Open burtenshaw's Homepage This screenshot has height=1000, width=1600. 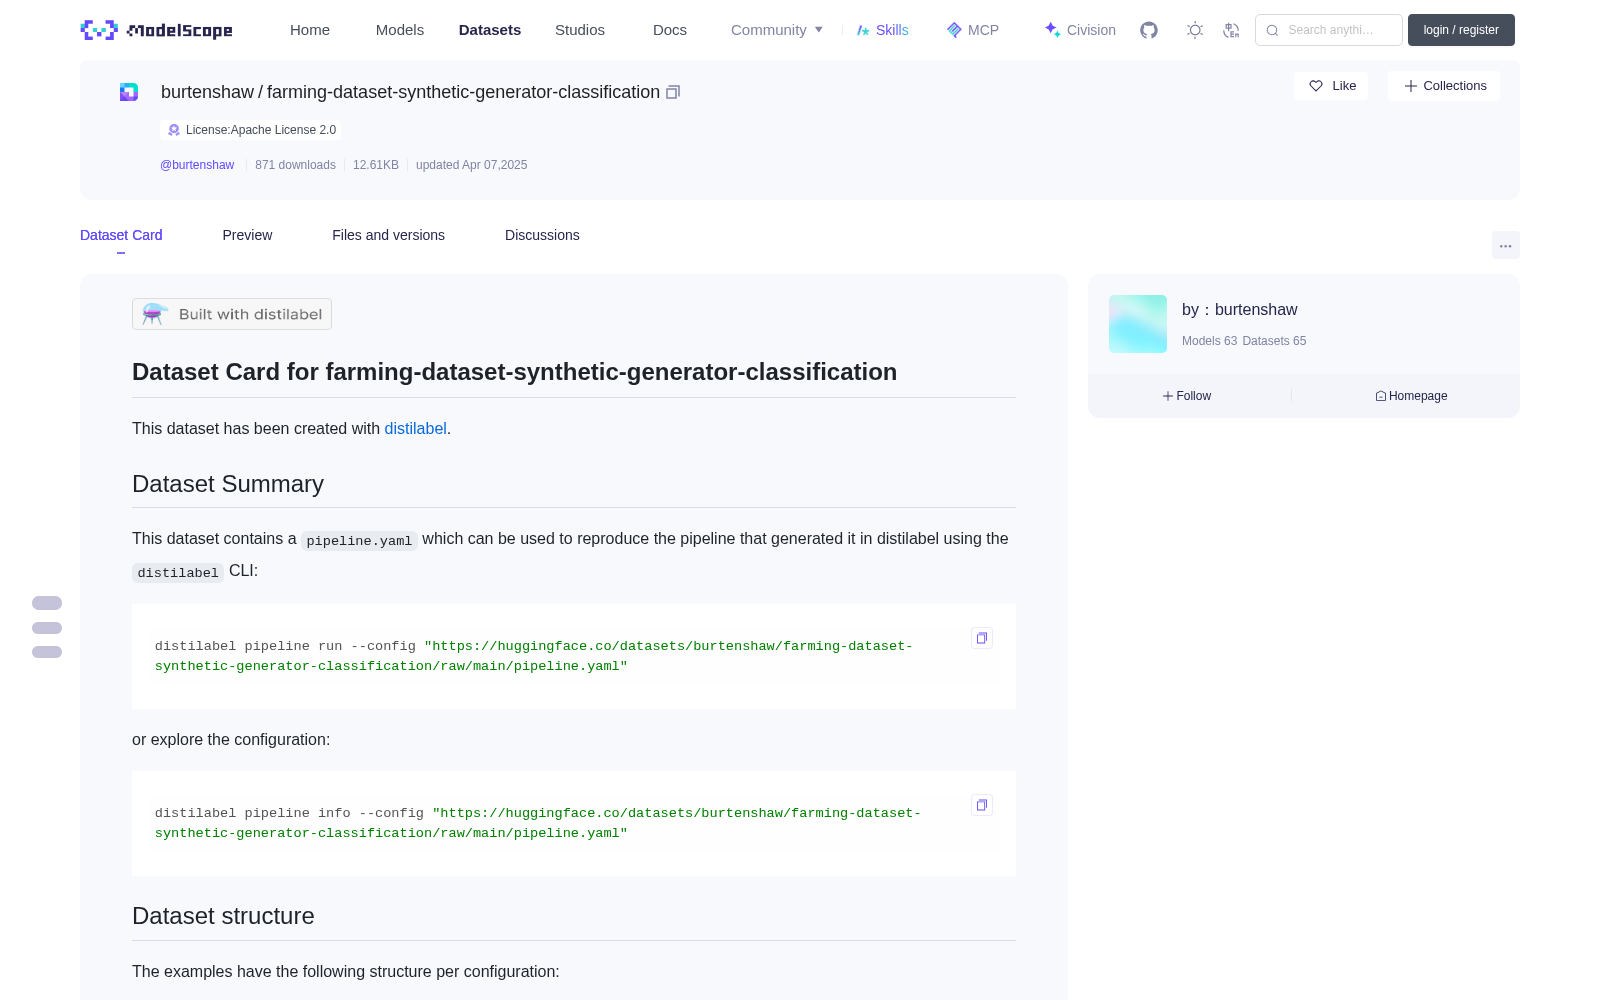pos(1411,396)
